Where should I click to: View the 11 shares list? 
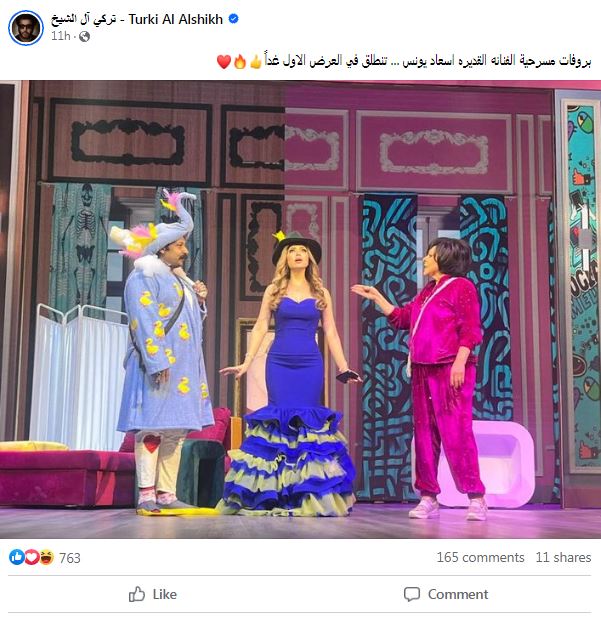563,557
